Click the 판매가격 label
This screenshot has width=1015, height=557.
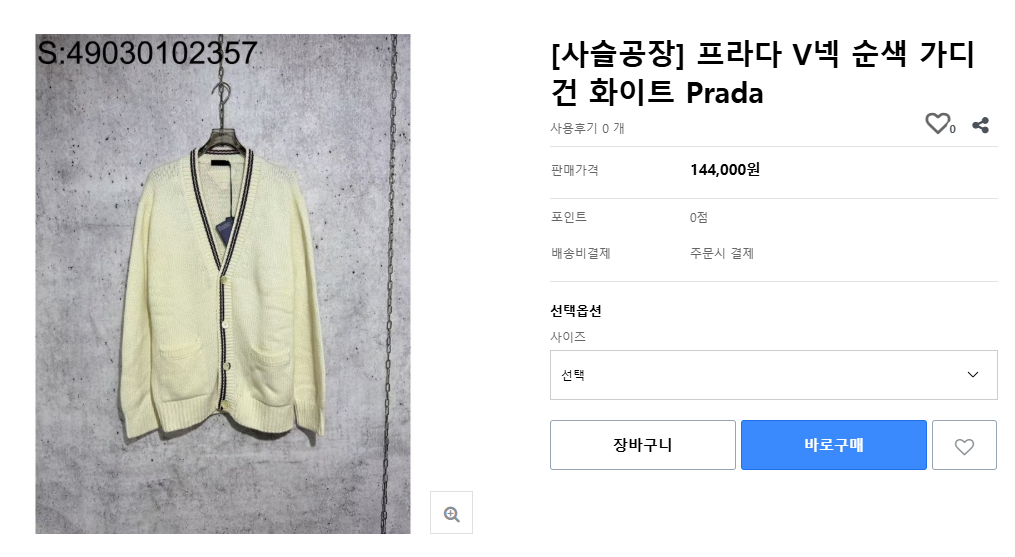(x=574, y=170)
